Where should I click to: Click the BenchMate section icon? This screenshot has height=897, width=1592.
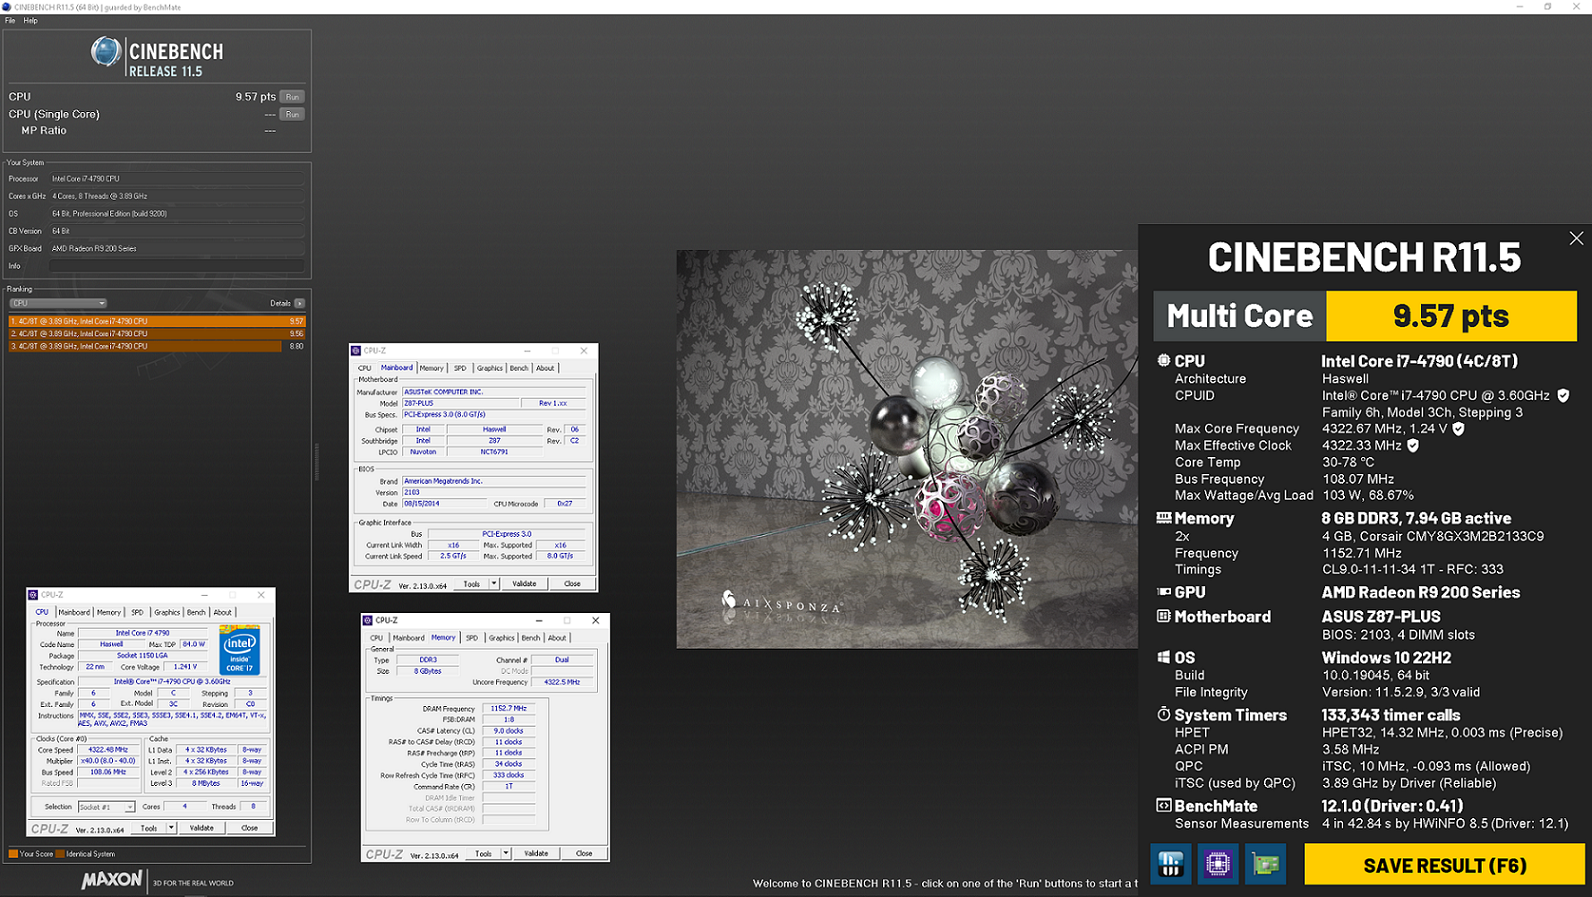(x=1163, y=805)
